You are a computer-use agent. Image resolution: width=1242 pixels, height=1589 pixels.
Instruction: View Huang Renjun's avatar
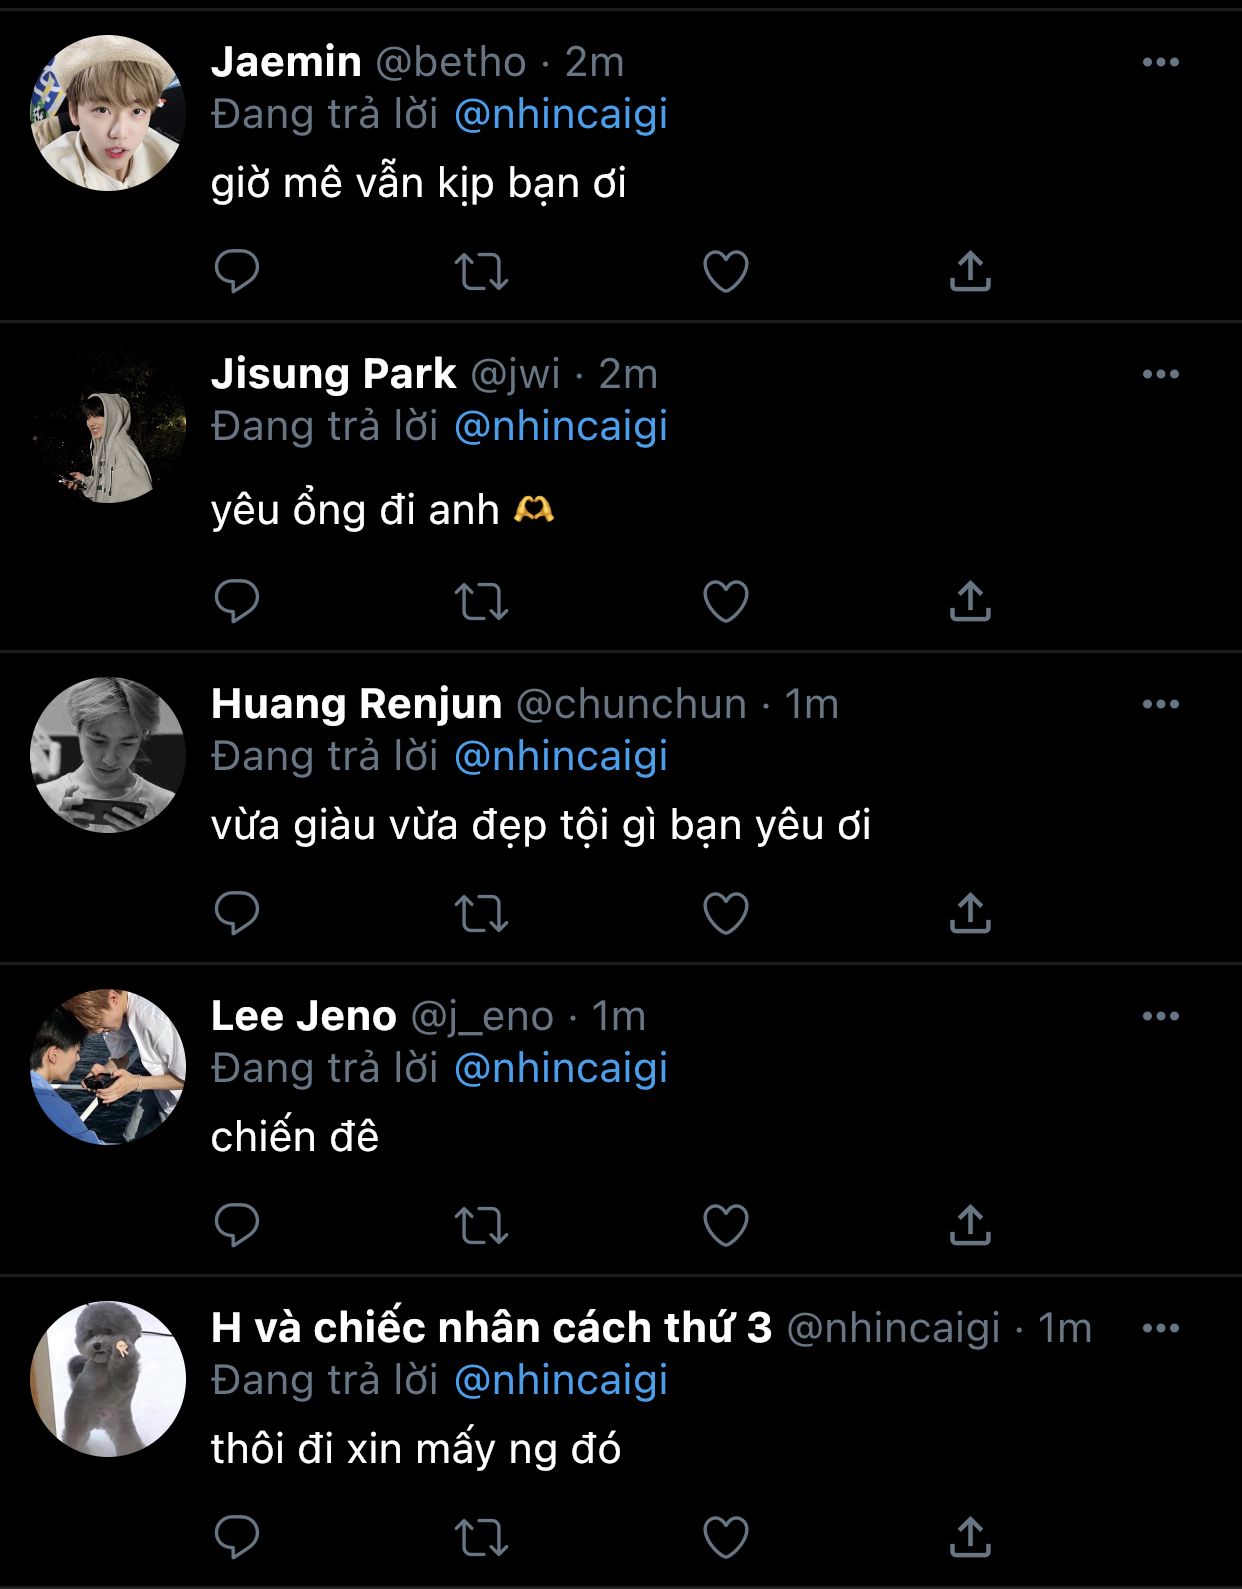[108, 755]
